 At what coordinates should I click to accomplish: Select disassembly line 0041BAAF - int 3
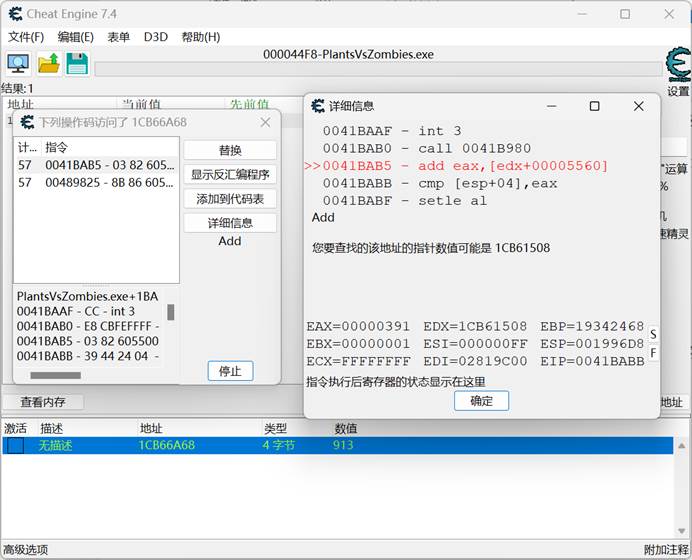(392, 131)
